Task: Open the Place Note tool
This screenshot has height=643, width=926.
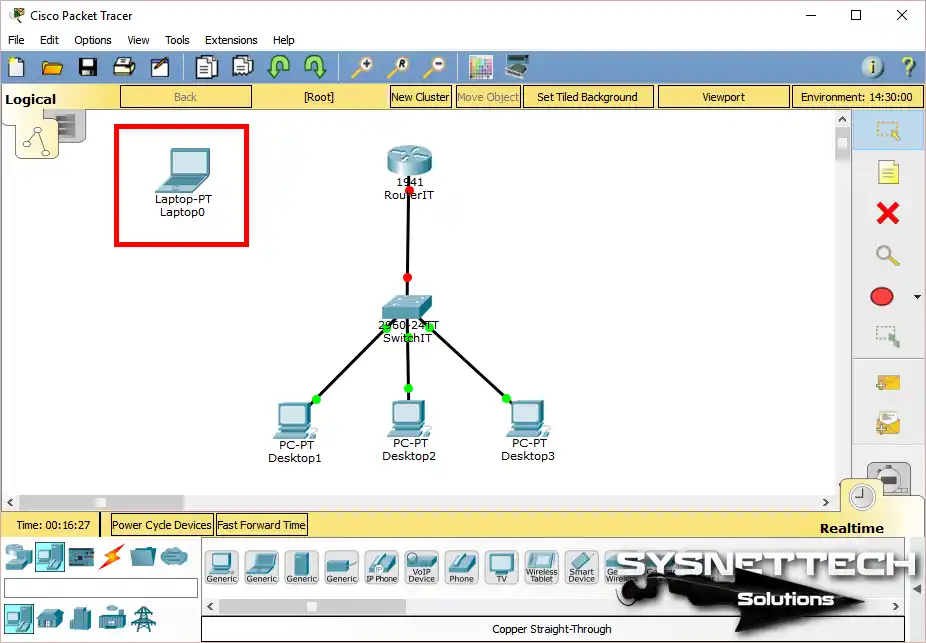Action: (886, 171)
